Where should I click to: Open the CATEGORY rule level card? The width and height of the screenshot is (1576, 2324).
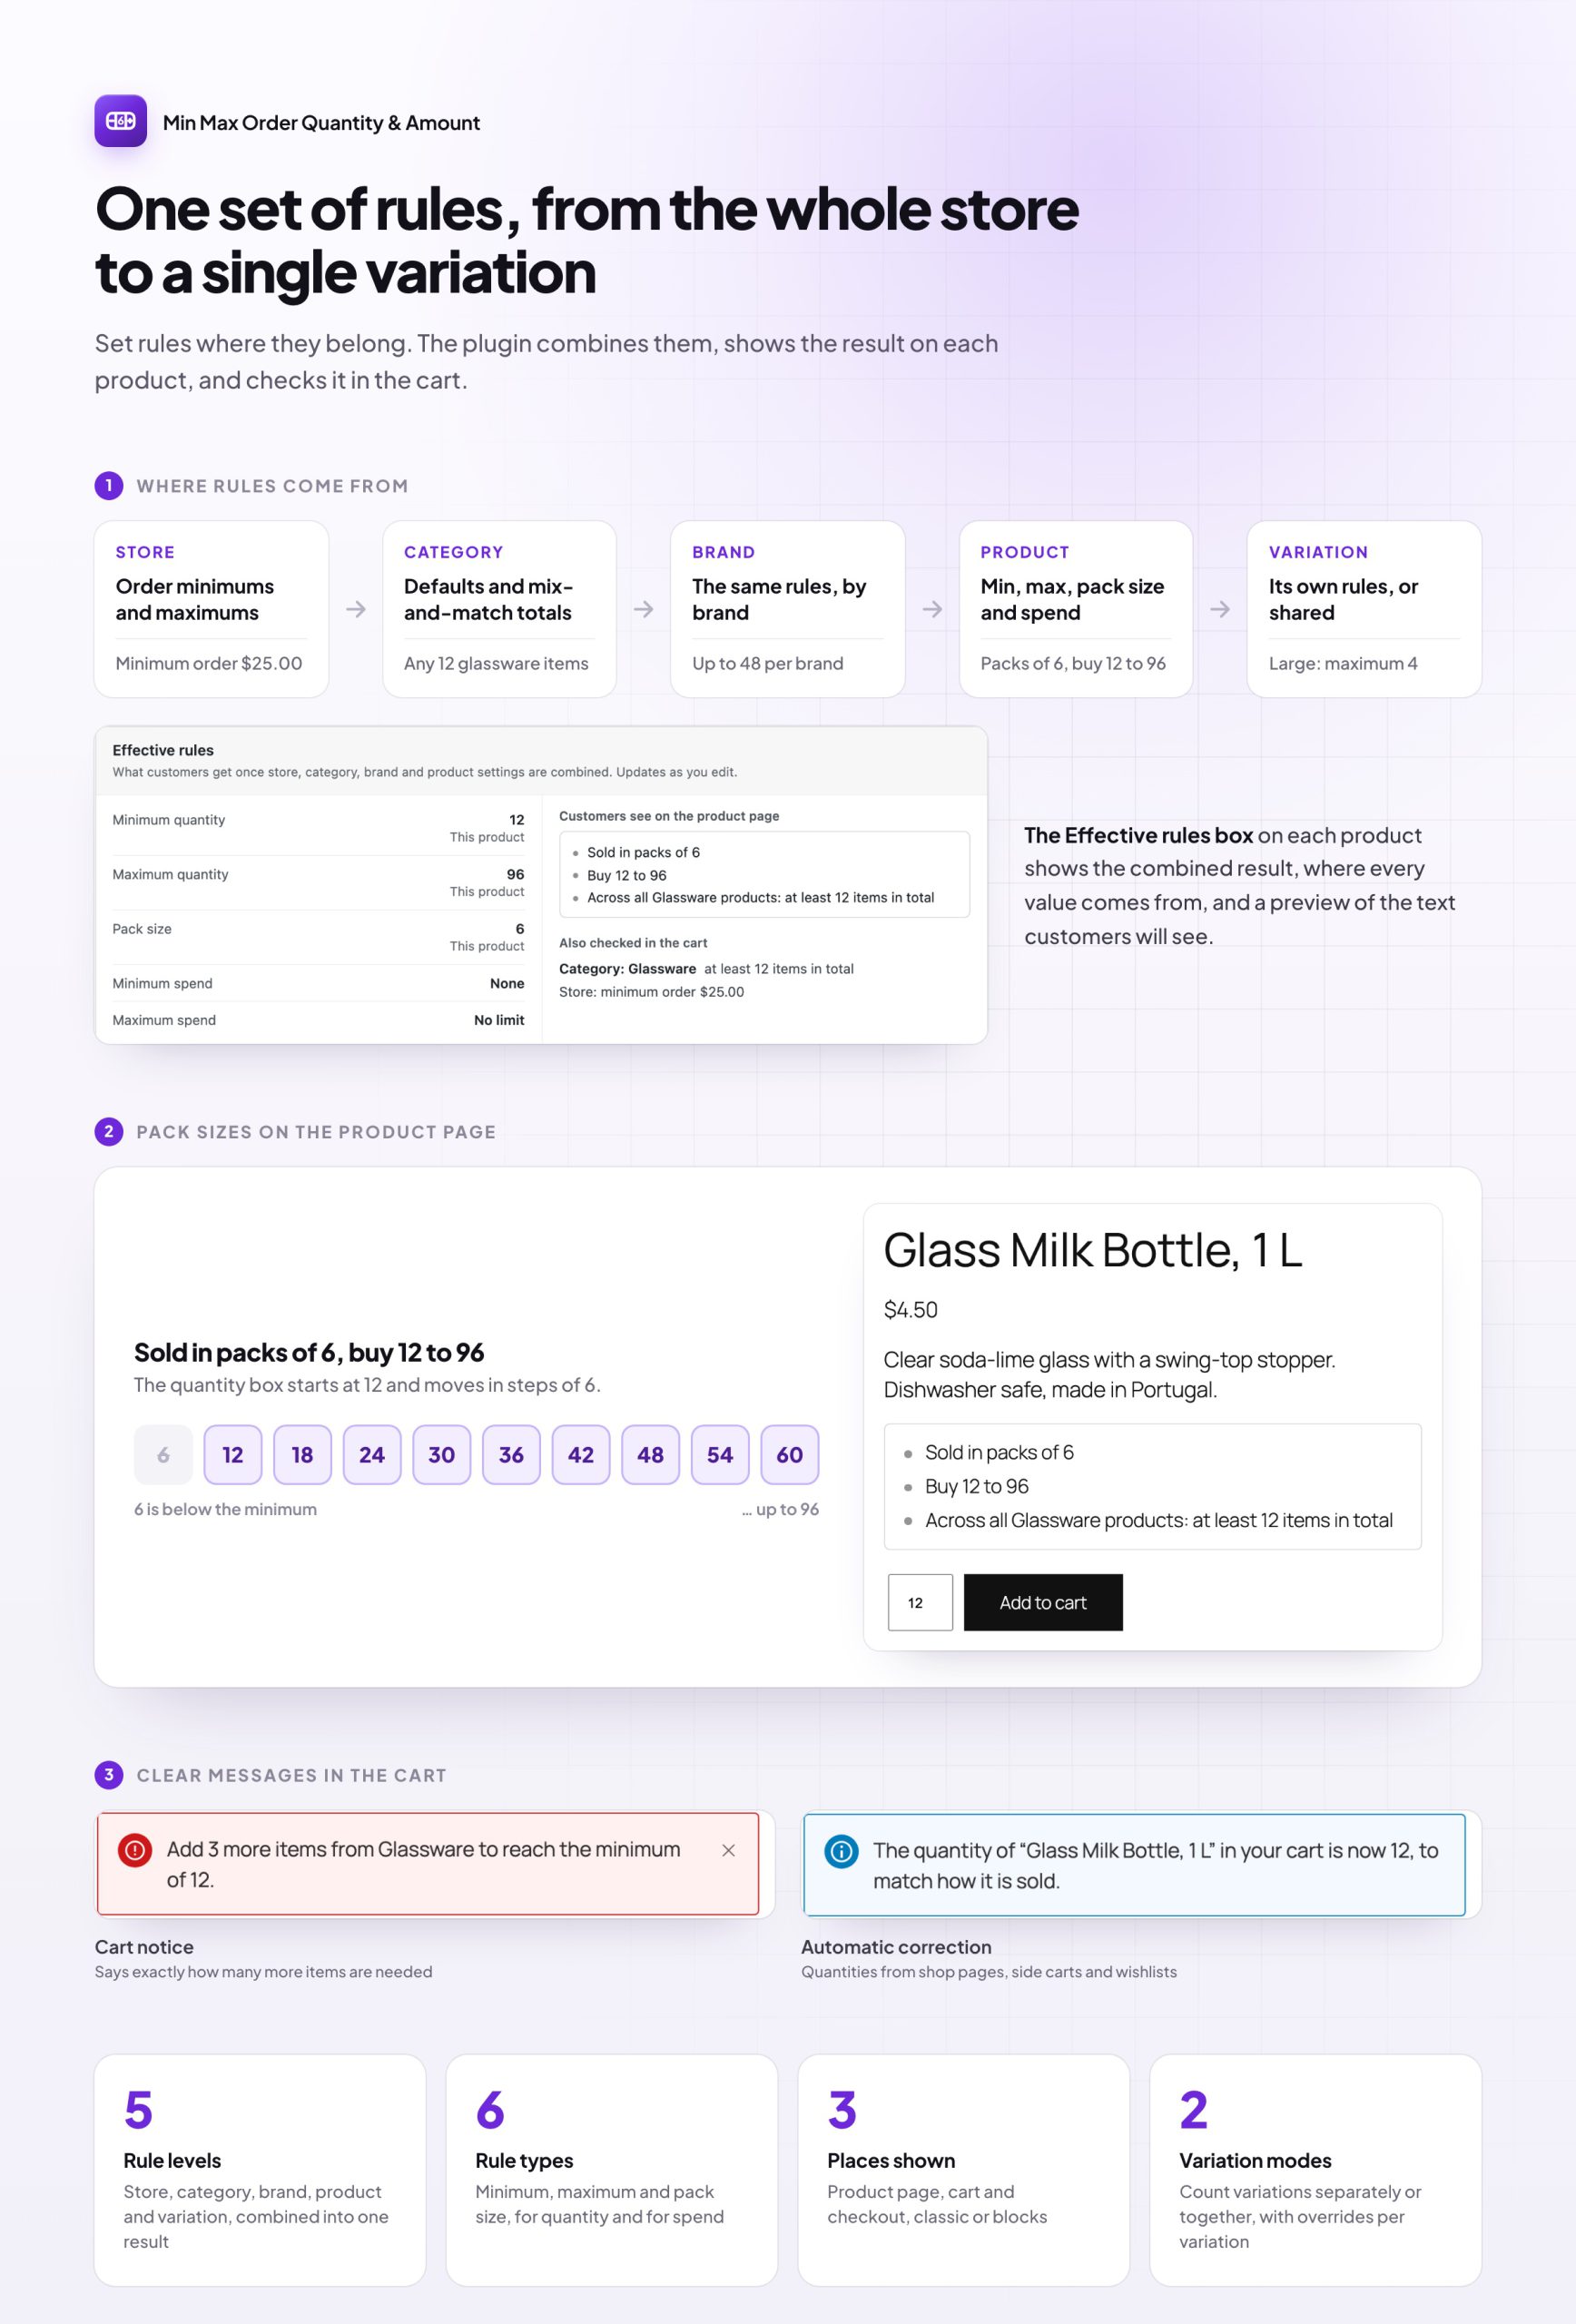(499, 608)
